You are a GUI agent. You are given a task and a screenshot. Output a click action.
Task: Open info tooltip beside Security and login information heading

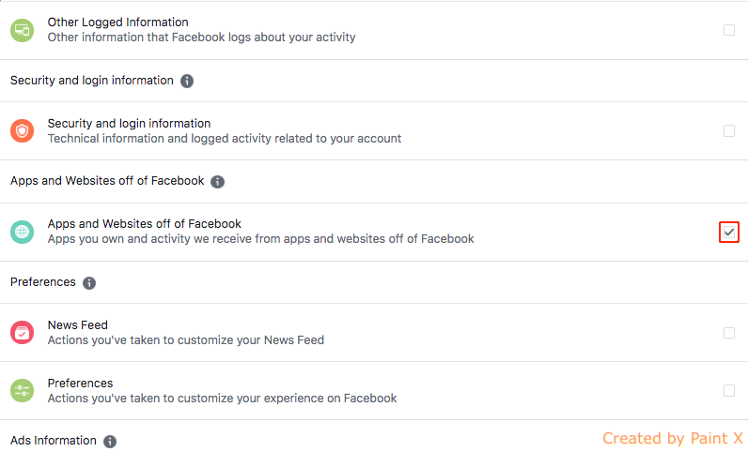click(x=187, y=81)
